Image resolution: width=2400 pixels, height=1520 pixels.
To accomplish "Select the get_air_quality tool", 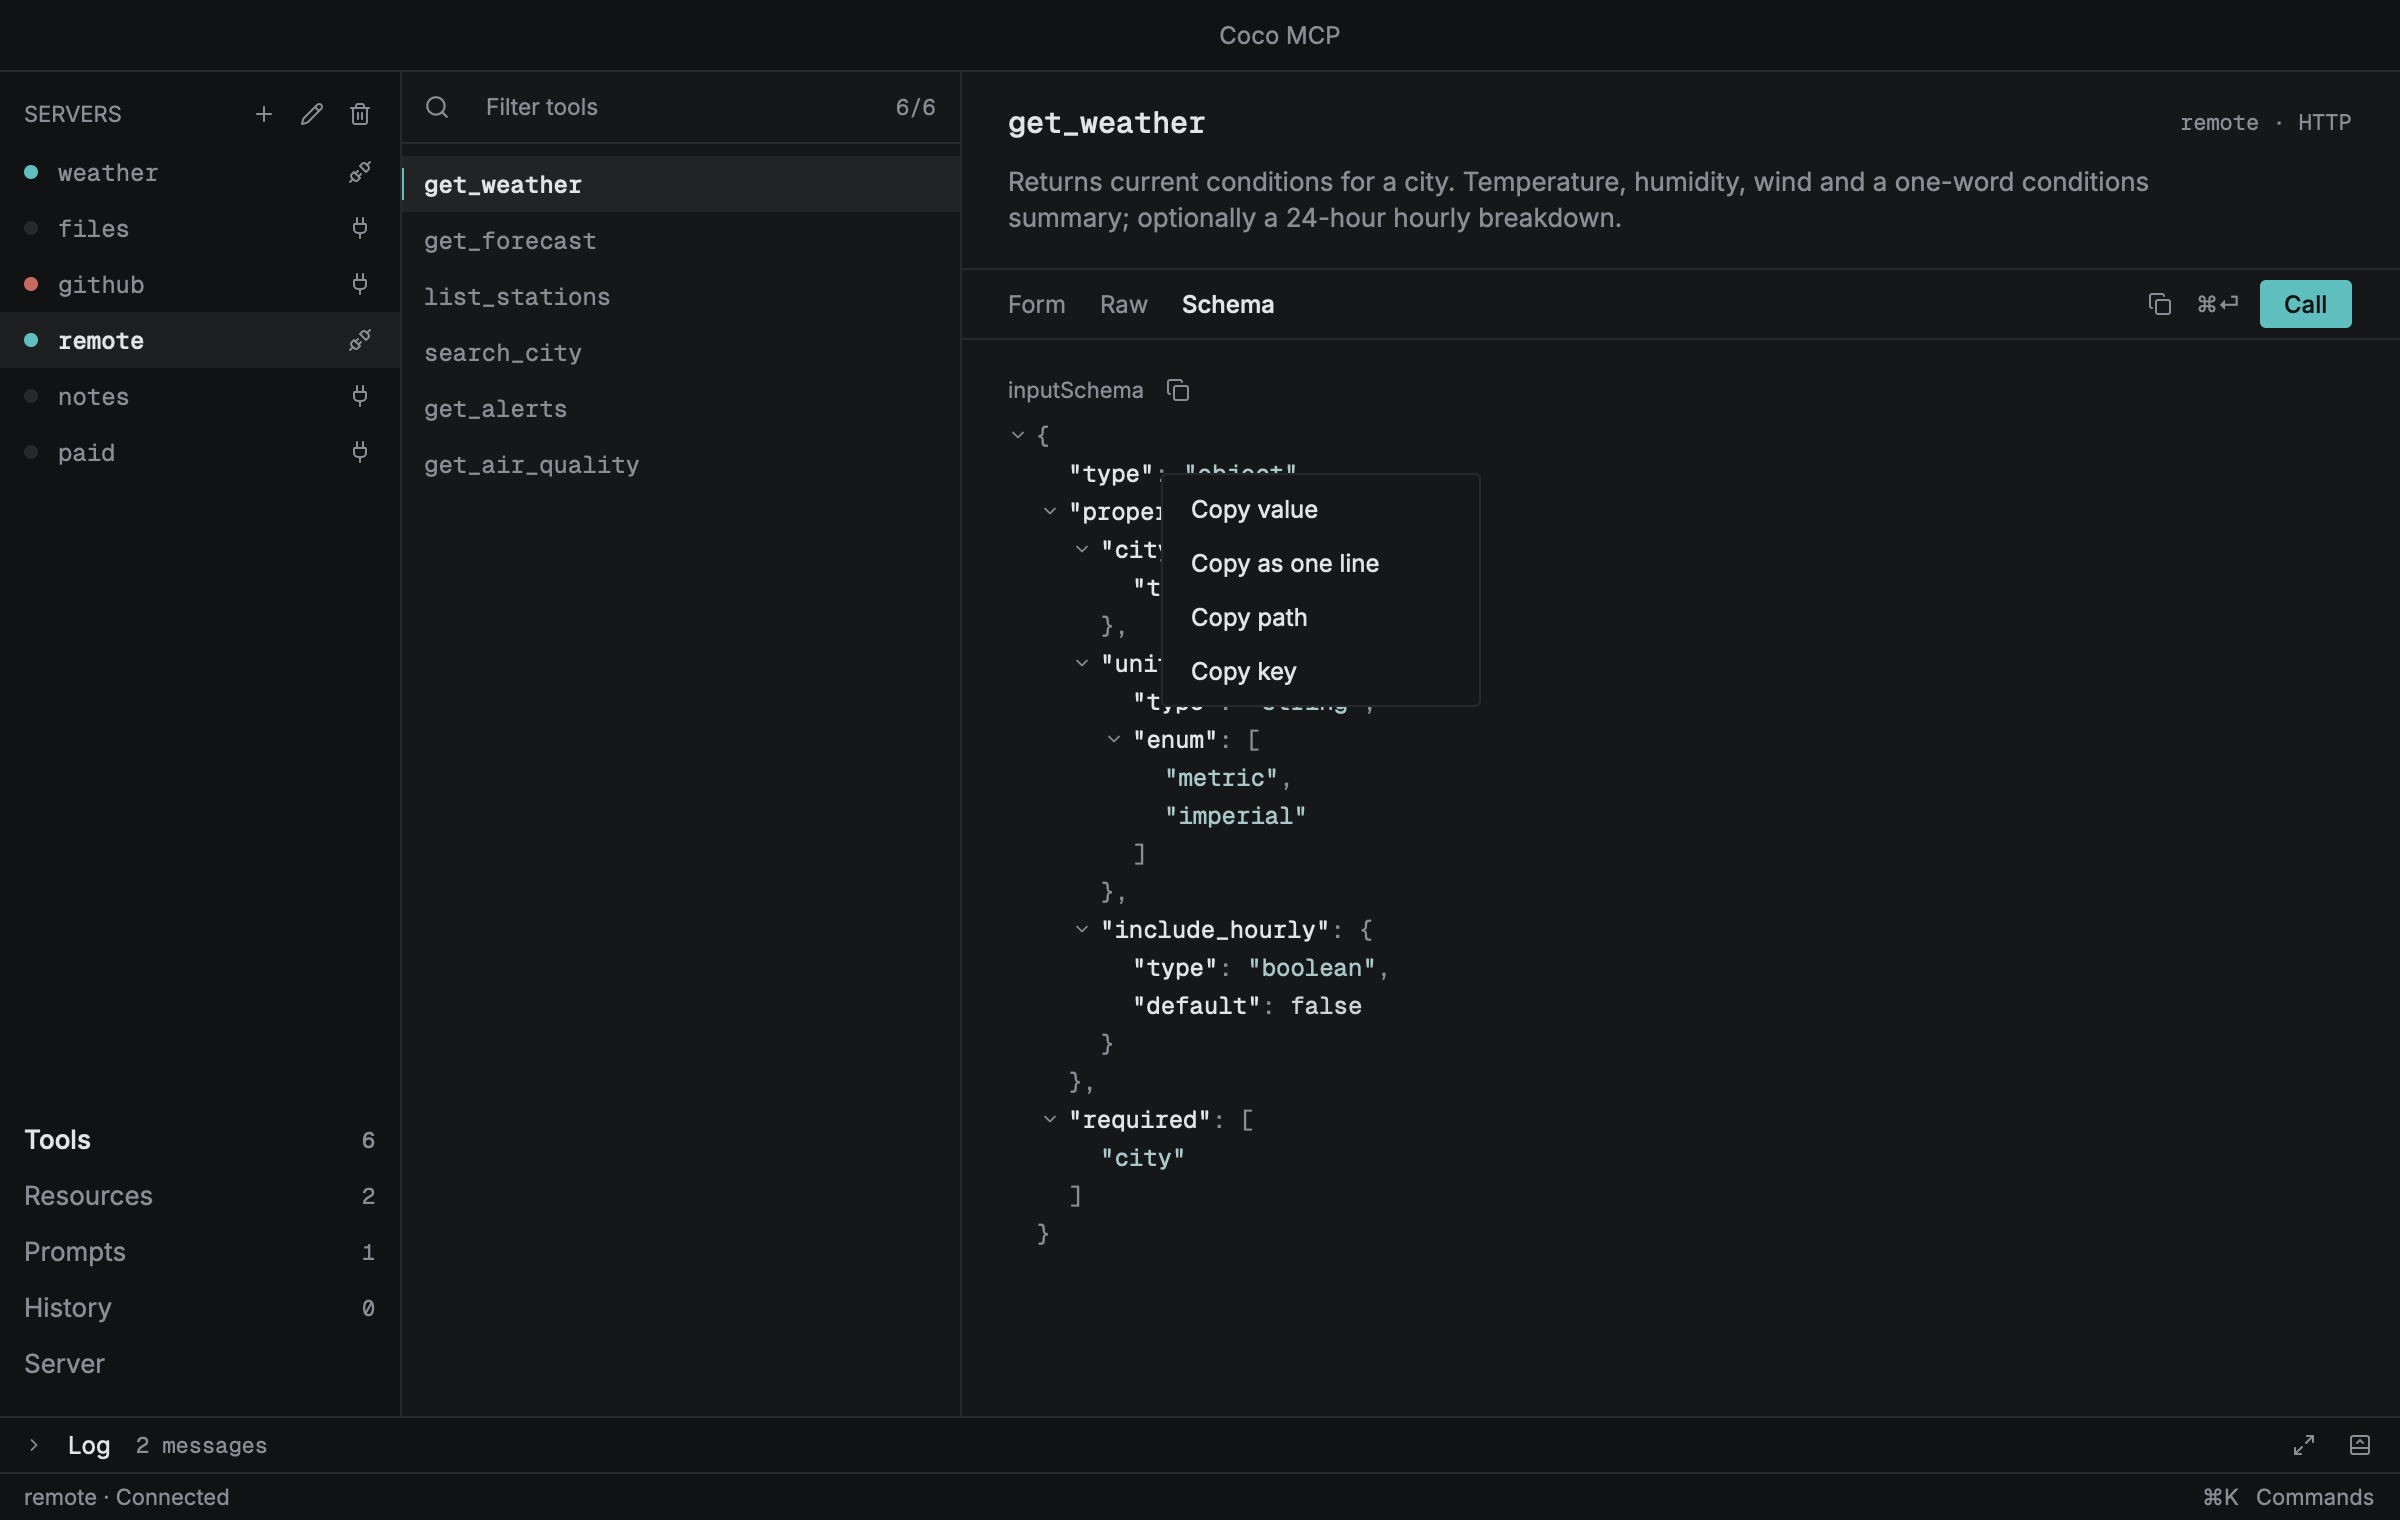I will [x=681, y=464].
